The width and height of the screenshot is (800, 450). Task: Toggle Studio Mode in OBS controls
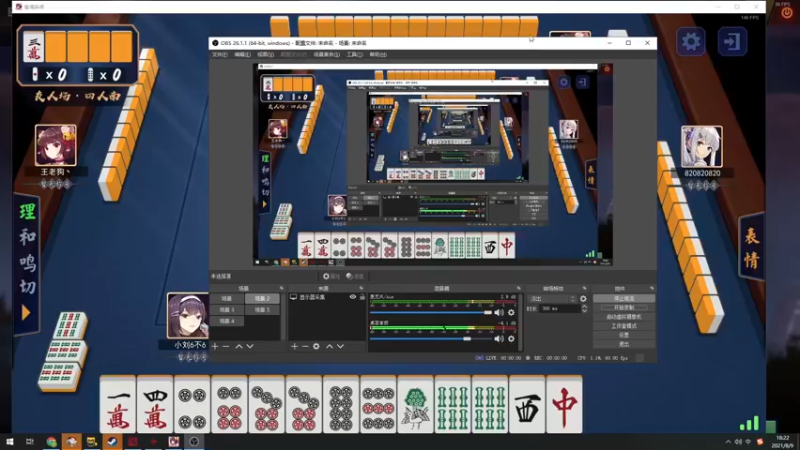point(624,326)
